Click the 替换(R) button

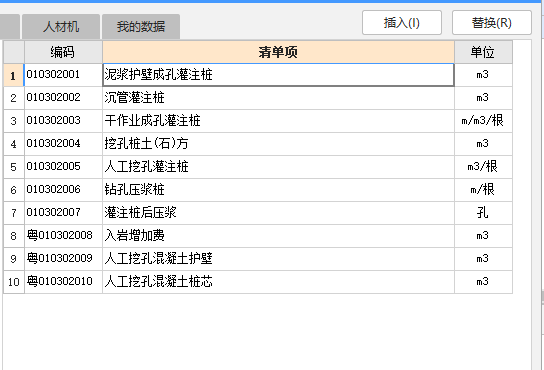coord(492,23)
